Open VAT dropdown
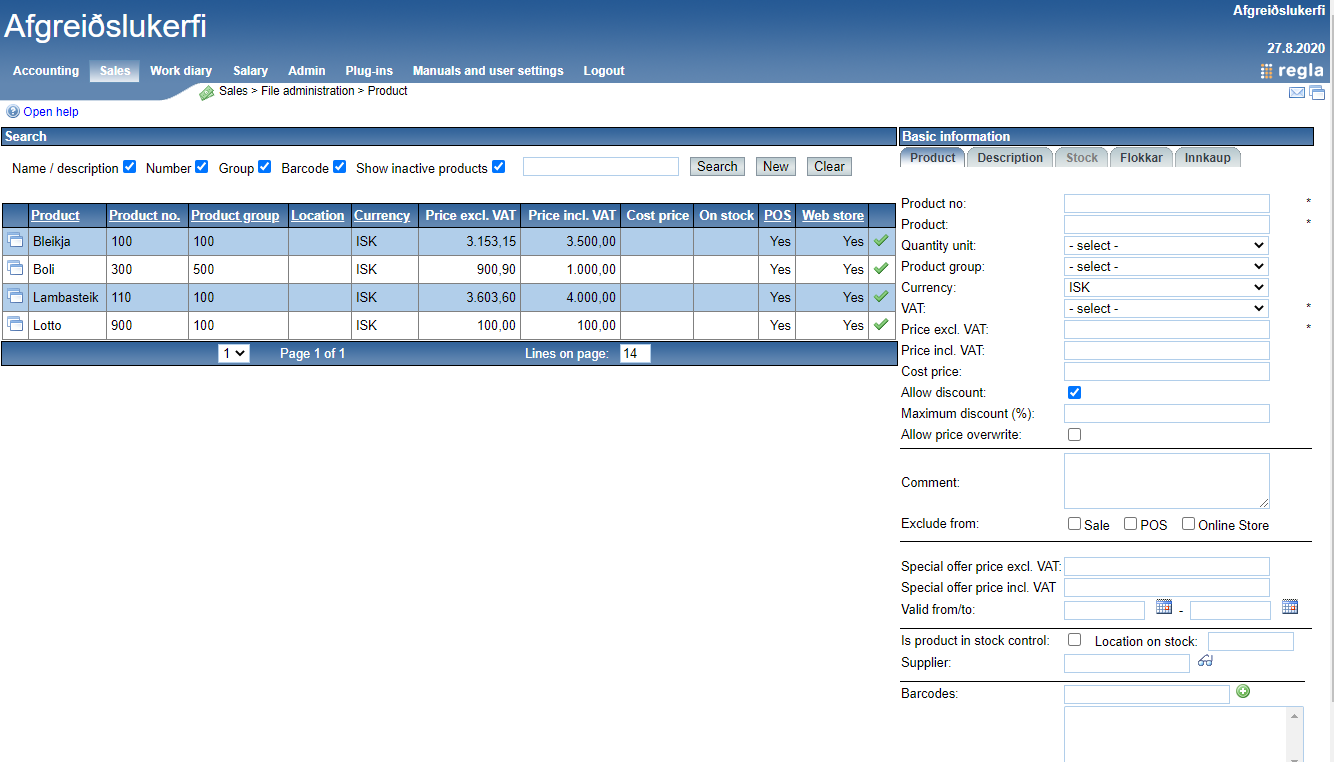 click(x=1166, y=308)
